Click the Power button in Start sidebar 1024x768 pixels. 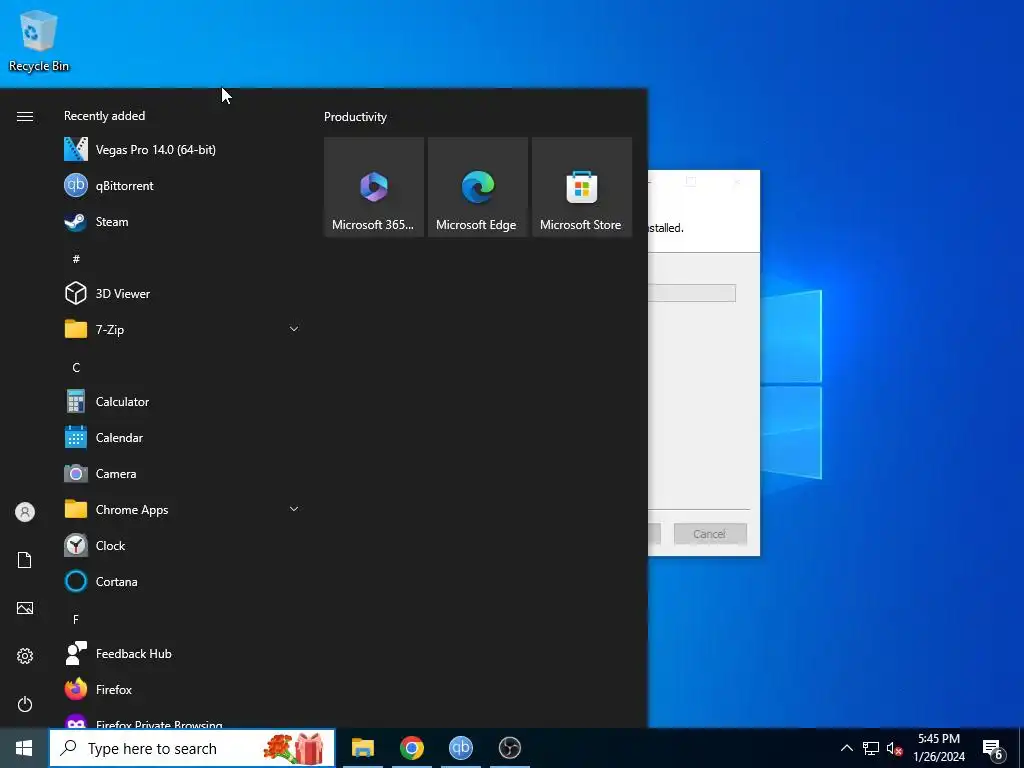coord(25,704)
